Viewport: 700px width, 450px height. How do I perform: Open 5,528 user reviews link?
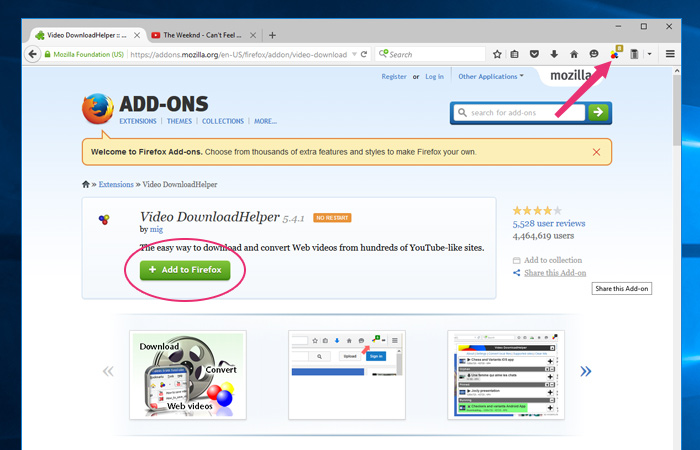(549, 223)
